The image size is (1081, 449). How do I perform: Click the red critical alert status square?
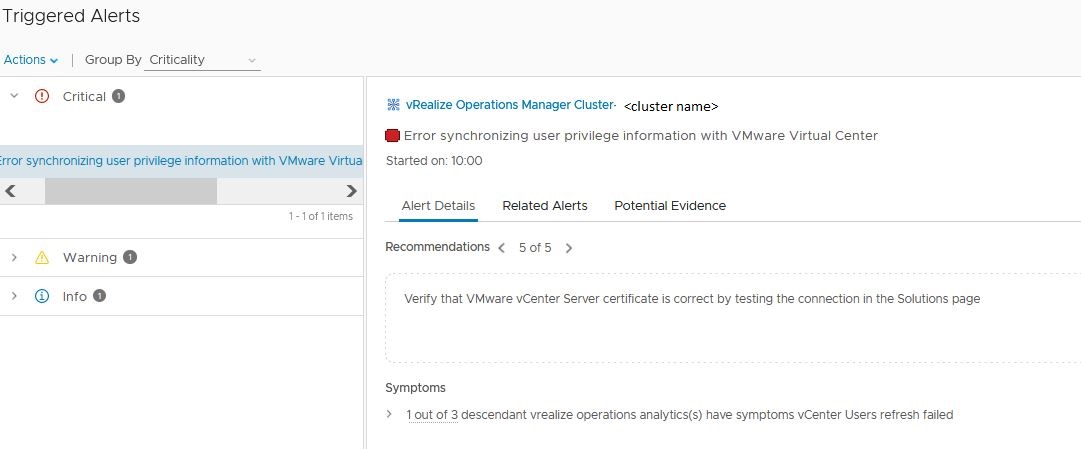pyautogui.click(x=392, y=136)
